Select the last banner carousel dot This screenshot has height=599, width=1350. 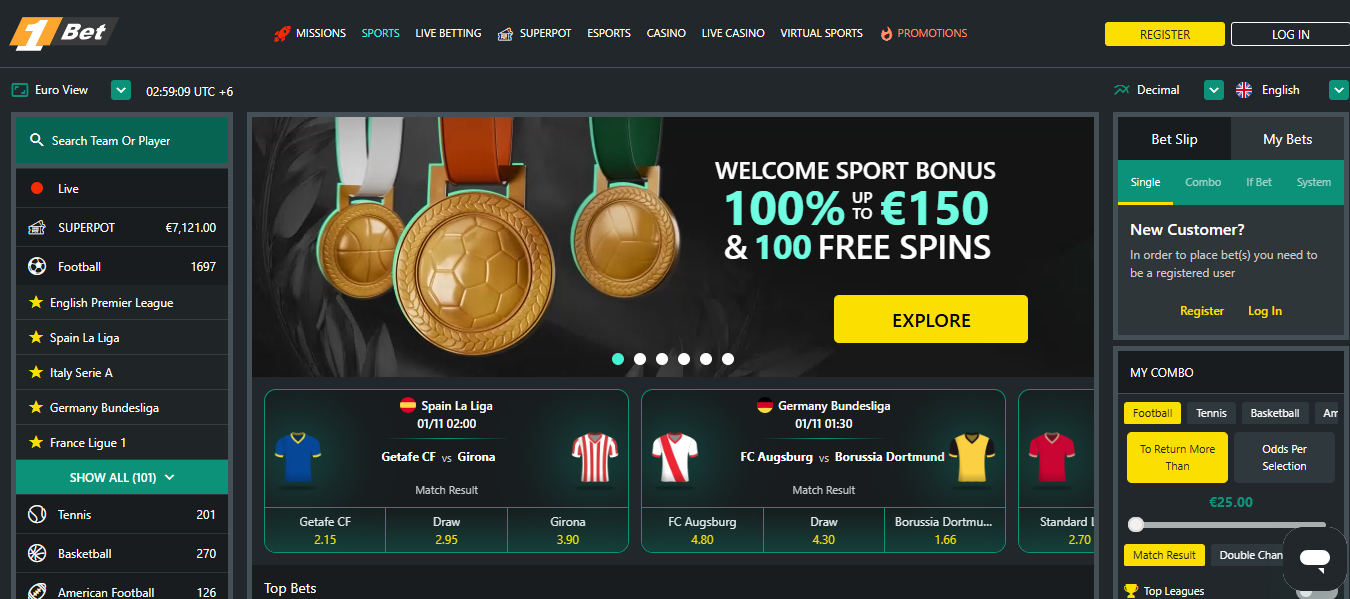coord(728,358)
